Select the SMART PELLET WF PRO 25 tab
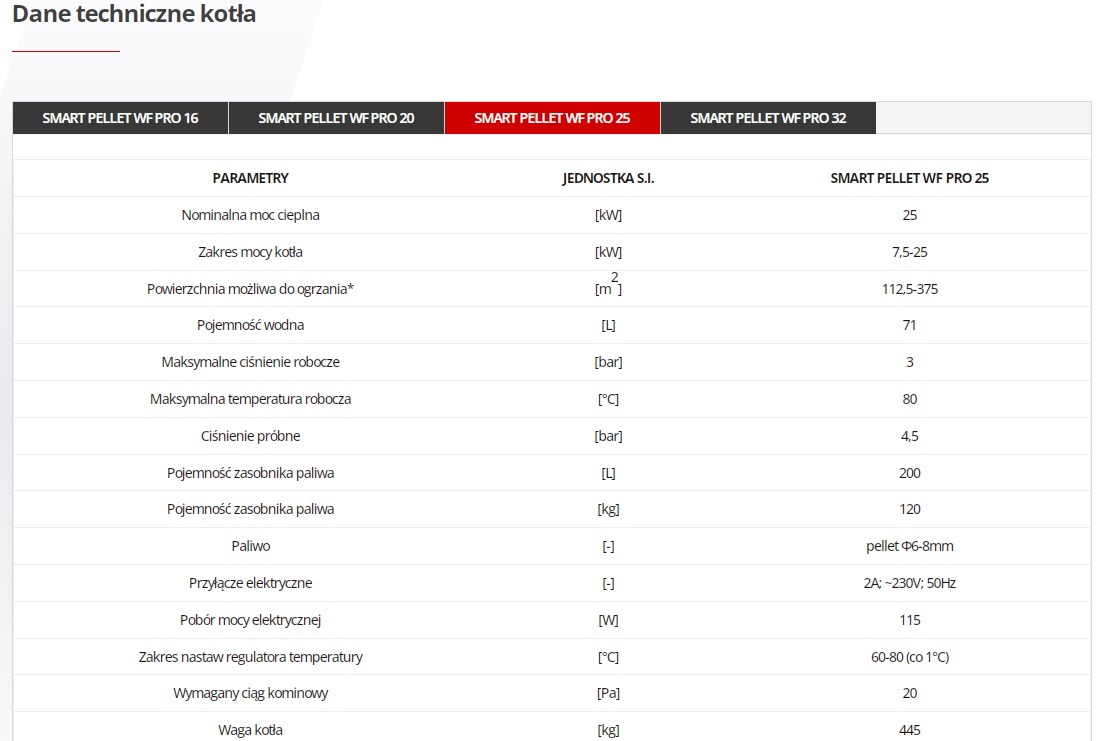 tap(552, 118)
